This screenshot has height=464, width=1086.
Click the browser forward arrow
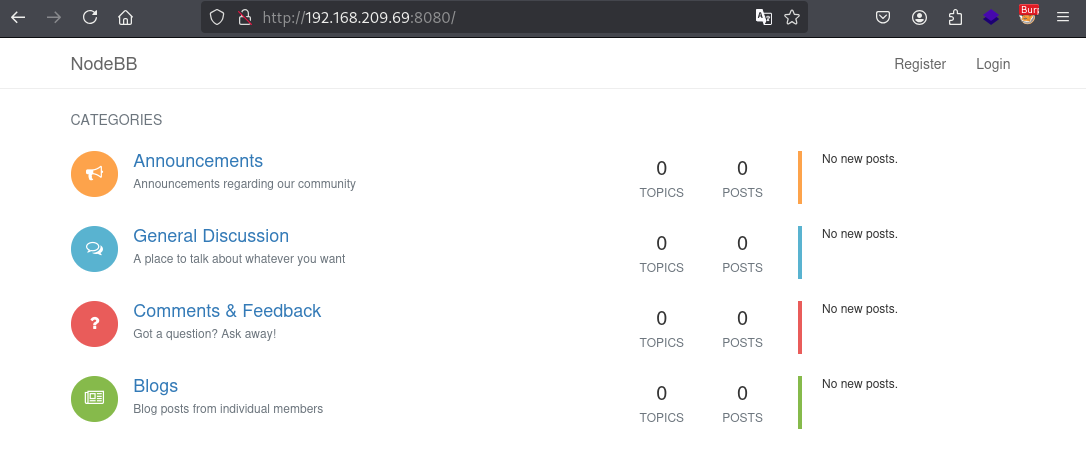[x=53, y=17]
